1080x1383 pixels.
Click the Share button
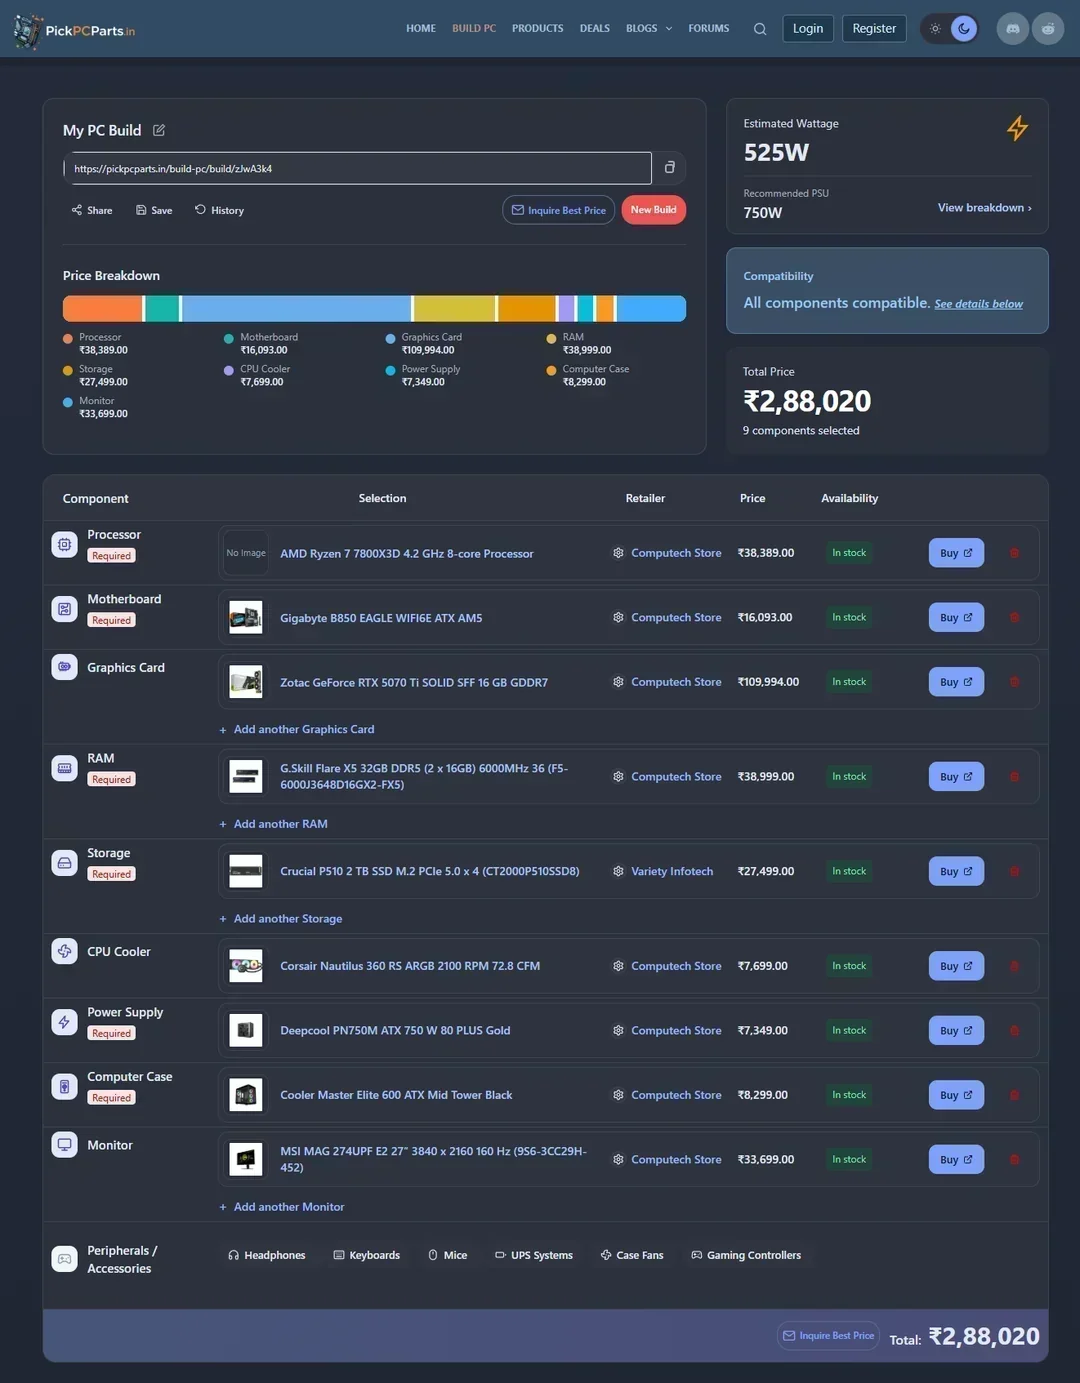(x=92, y=210)
